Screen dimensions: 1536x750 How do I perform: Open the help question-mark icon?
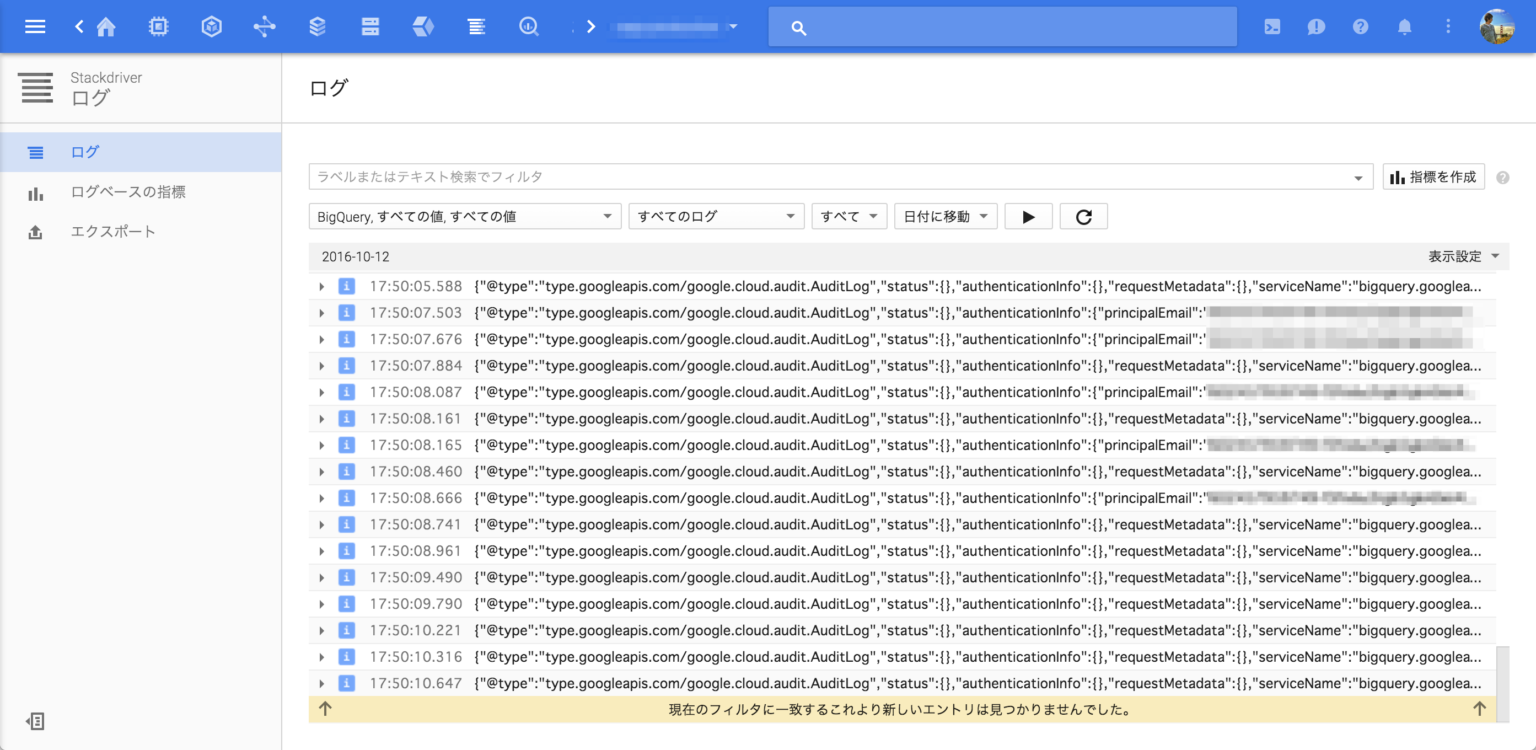(1361, 26)
